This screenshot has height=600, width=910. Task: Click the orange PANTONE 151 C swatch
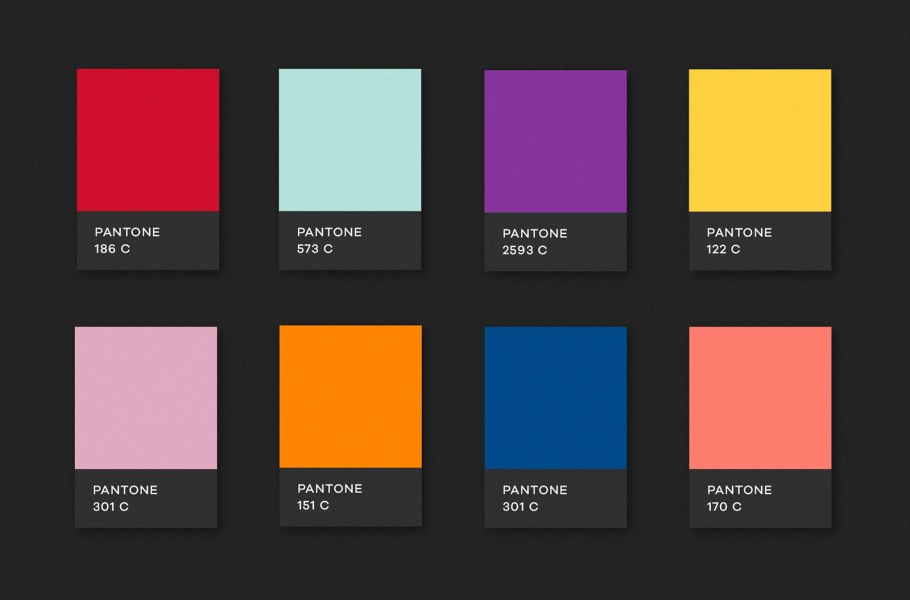[350, 397]
